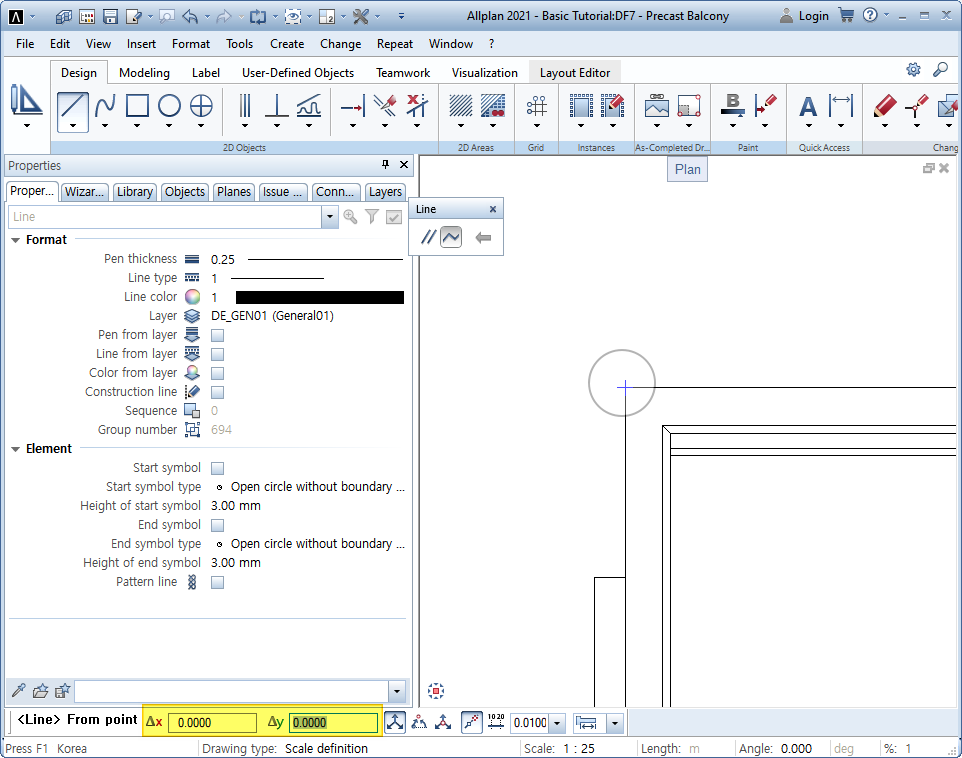Image resolution: width=962 pixels, height=758 pixels.
Task: Click the parallel offset icon in Line toolbar
Action: (428, 238)
